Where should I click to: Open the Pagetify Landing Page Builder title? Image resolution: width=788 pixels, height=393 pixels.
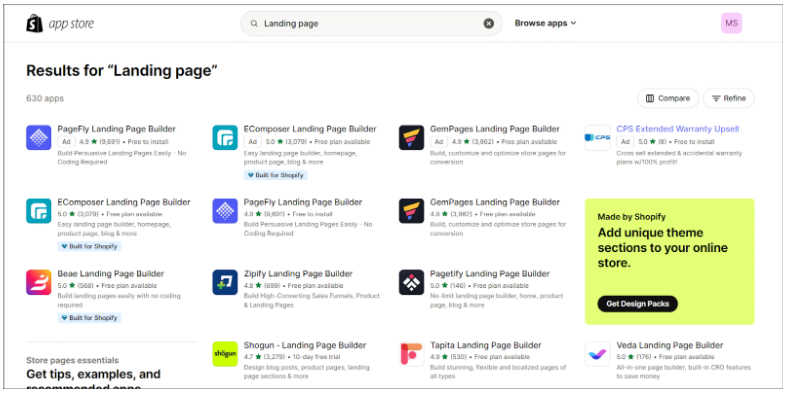[x=490, y=274]
